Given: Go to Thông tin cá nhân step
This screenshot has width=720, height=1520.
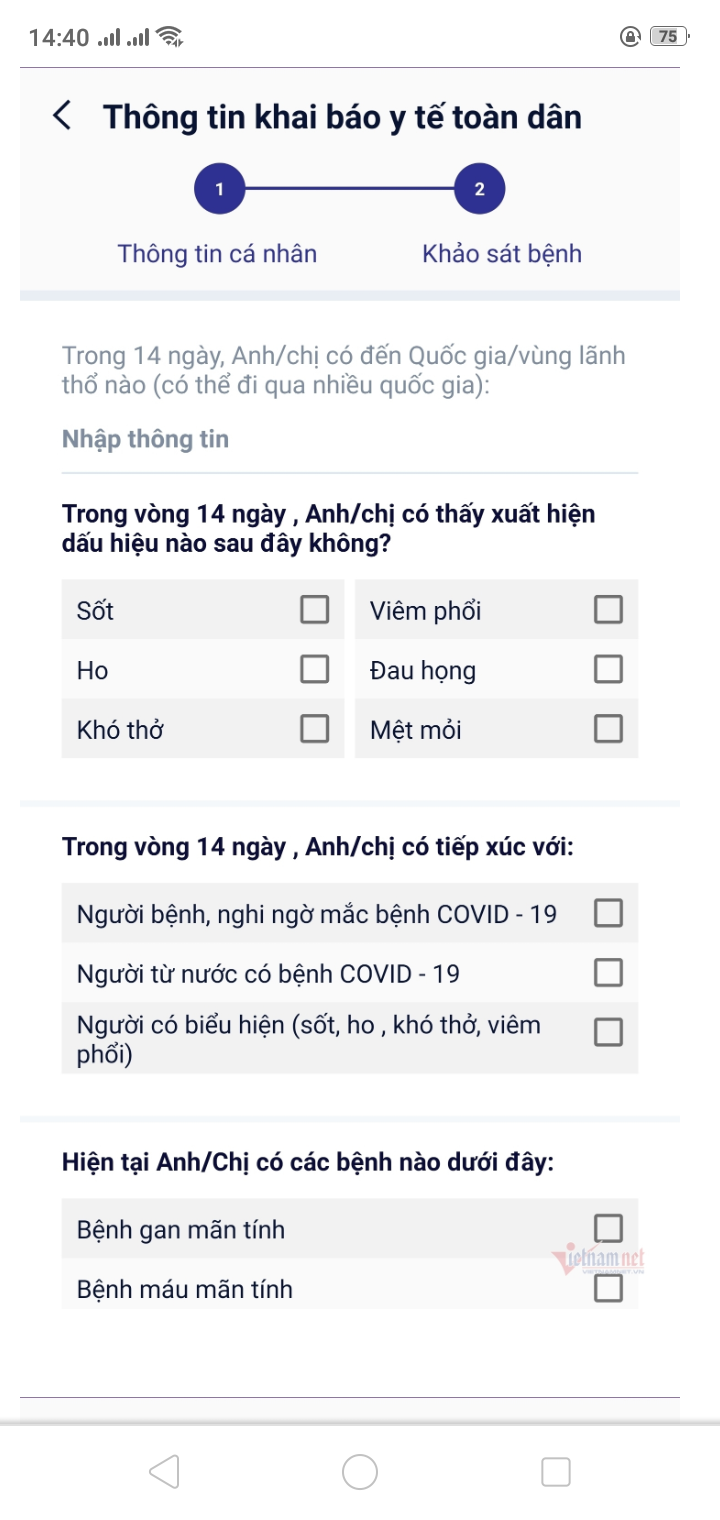Looking at the screenshot, I should tap(217, 253).
